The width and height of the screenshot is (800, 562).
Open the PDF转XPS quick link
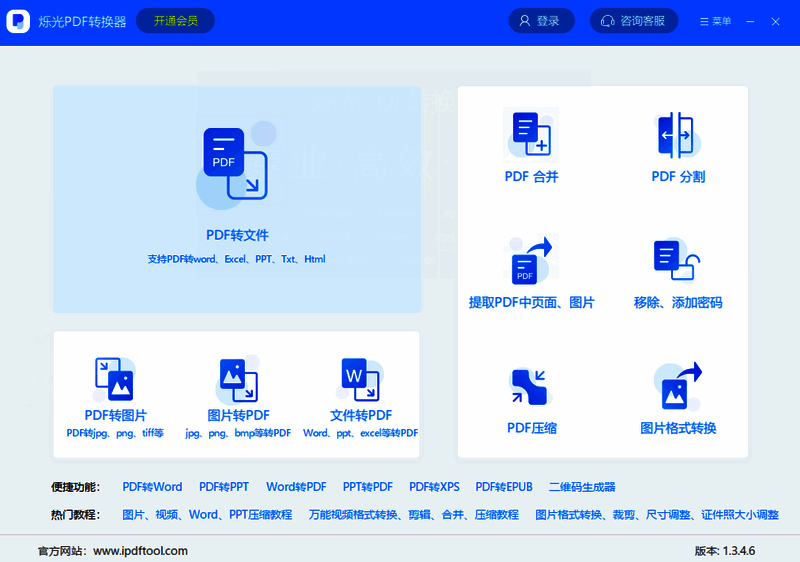434,487
